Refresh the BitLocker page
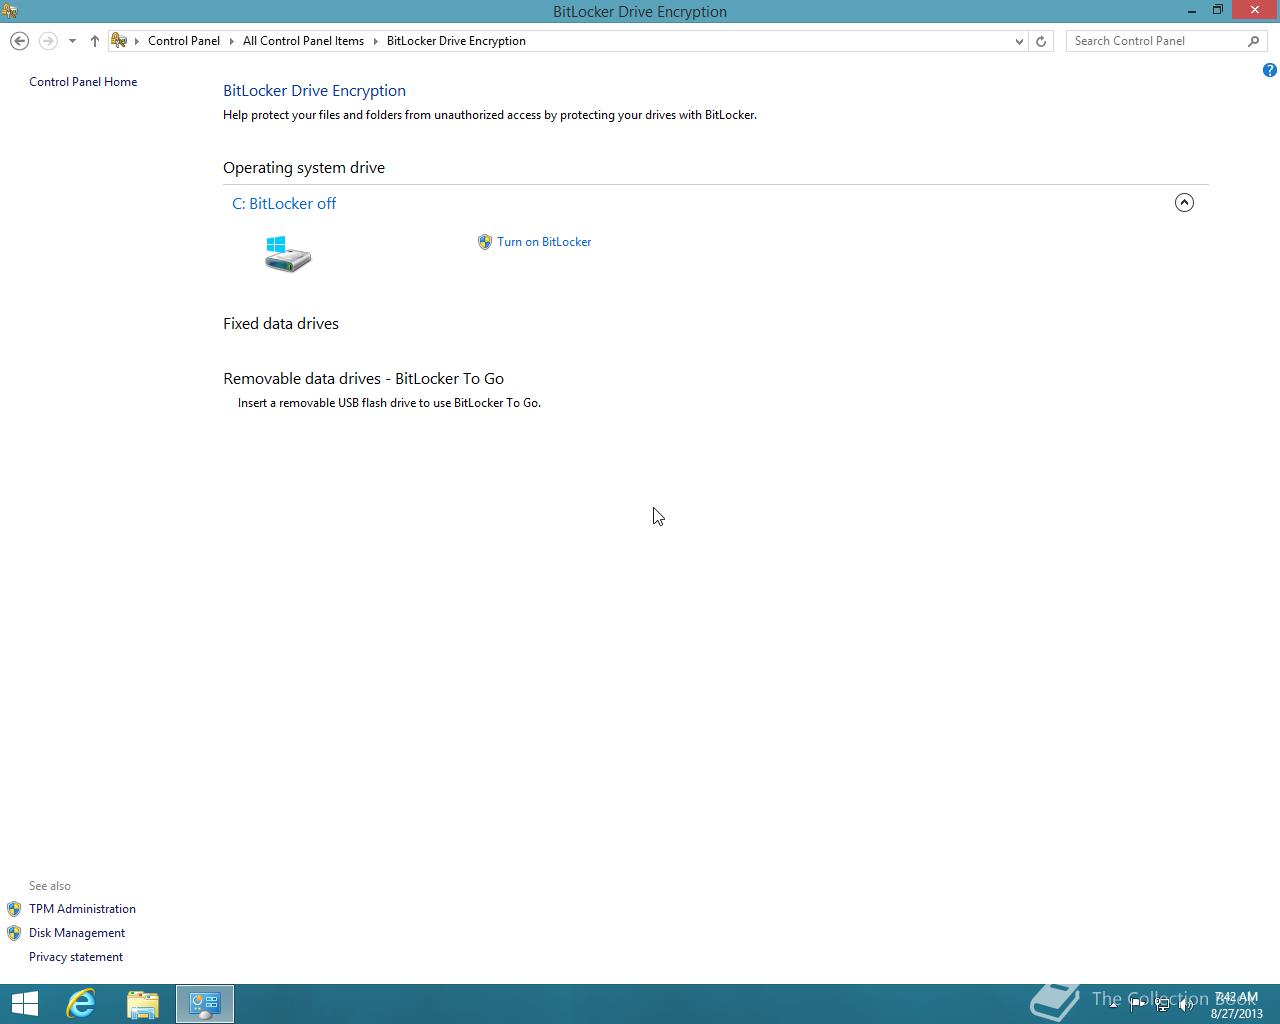1280x1024 pixels. 1041,41
